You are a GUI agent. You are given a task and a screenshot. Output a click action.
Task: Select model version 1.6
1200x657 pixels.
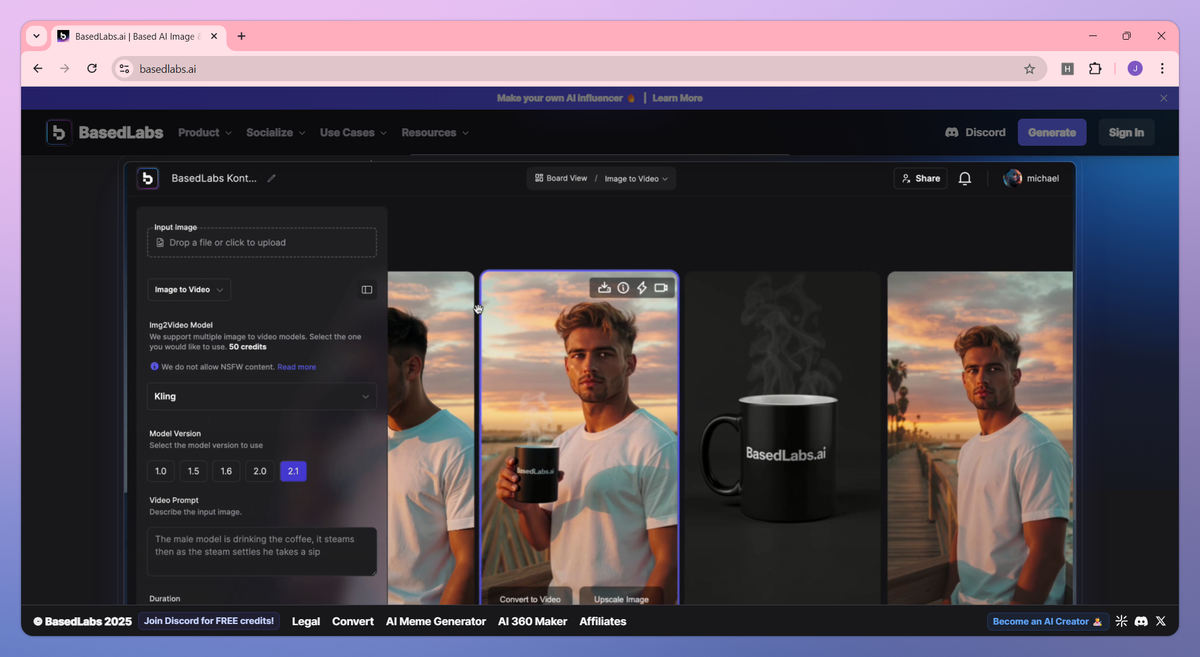pyautogui.click(x=226, y=471)
